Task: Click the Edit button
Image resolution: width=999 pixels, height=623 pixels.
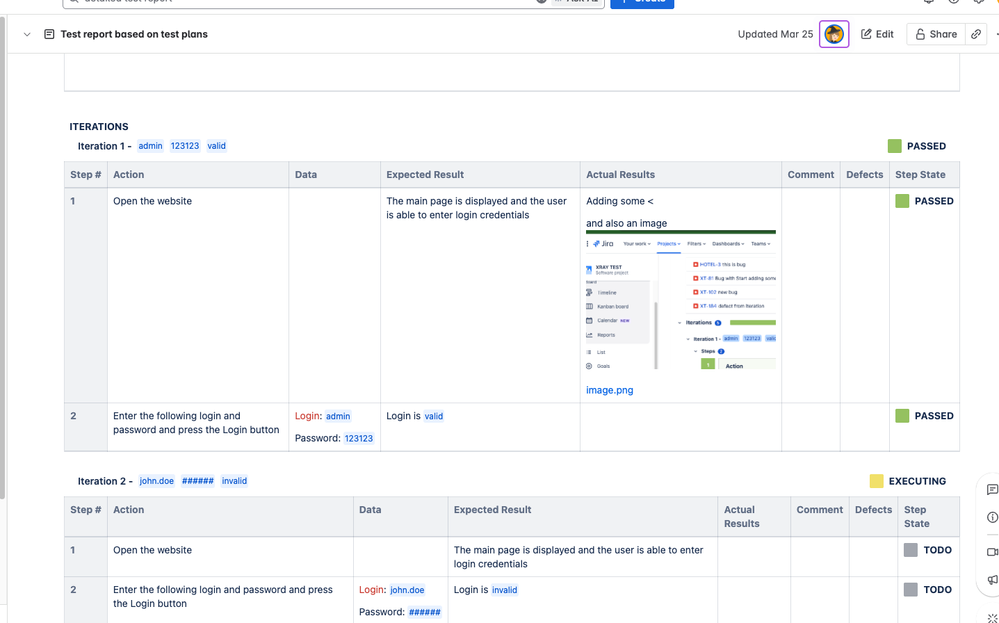Action: pyautogui.click(x=877, y=33)
